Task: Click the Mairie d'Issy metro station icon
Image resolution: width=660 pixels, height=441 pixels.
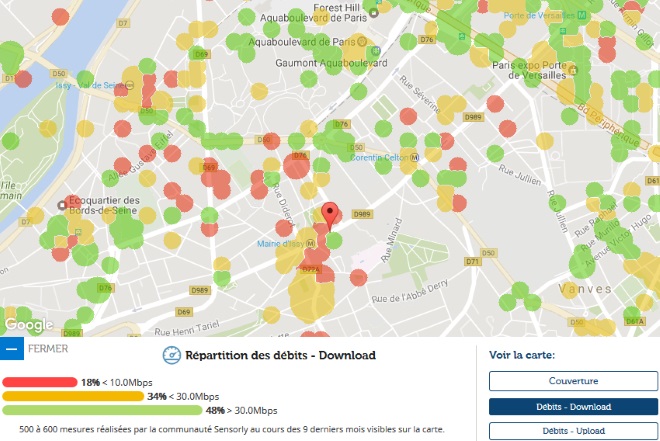Action: 312,243
